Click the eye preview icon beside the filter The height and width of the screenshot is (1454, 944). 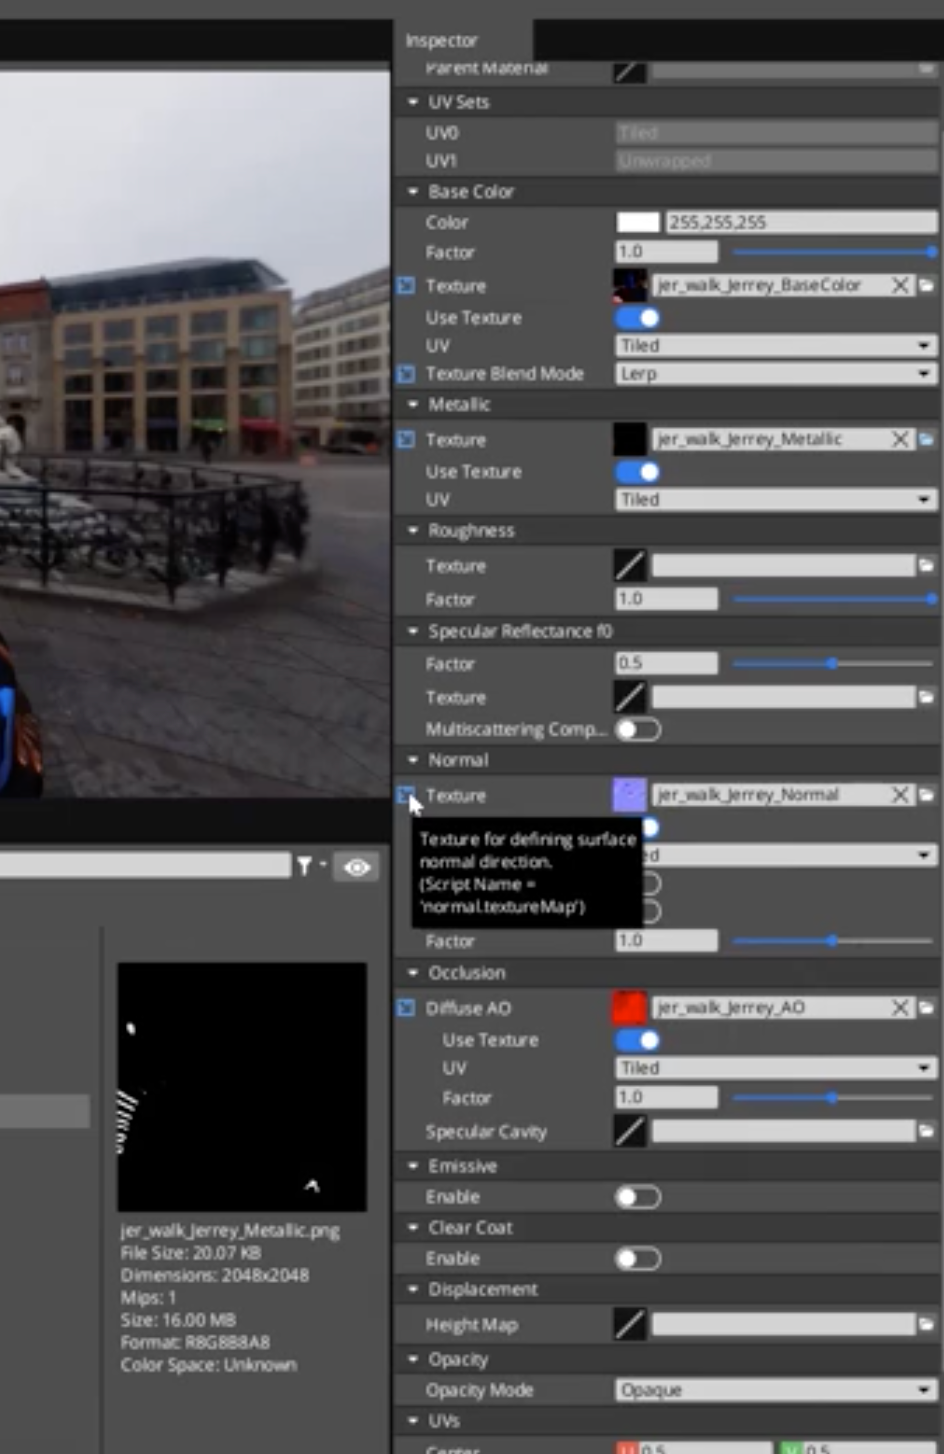(x=357, y=866)
